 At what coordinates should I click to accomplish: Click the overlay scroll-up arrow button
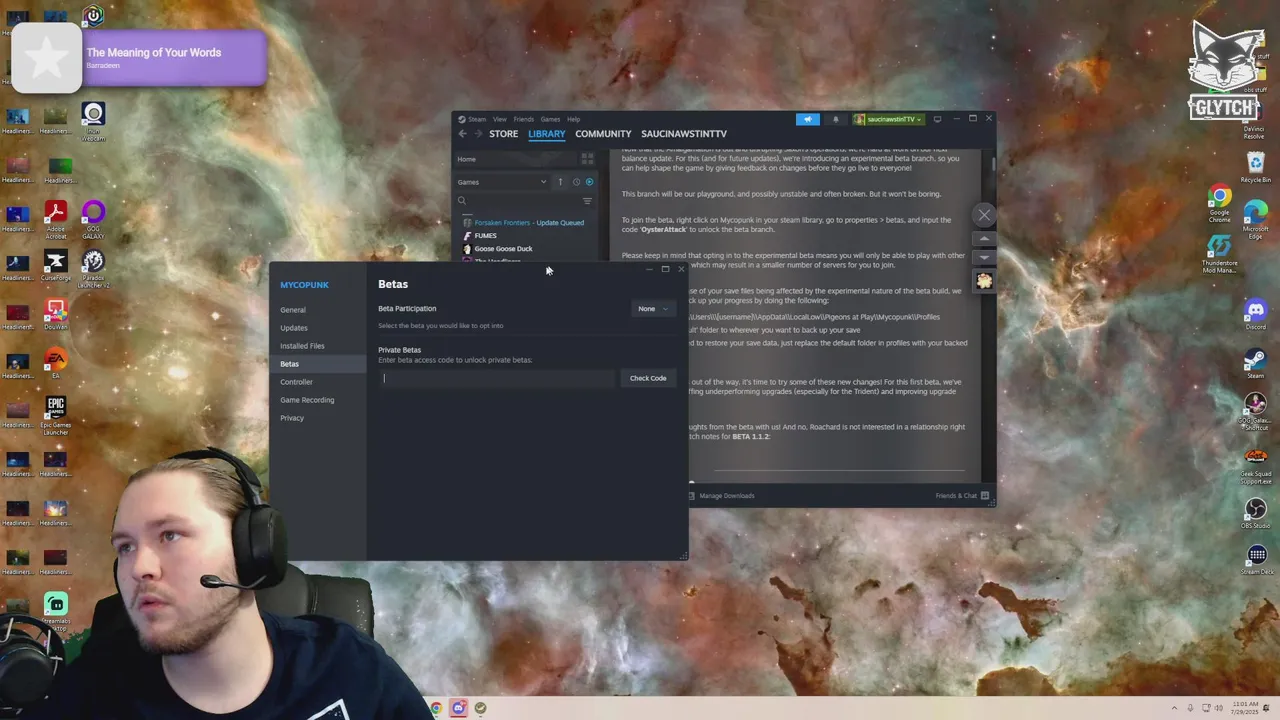pyautogui.click(x=984, y=239)
